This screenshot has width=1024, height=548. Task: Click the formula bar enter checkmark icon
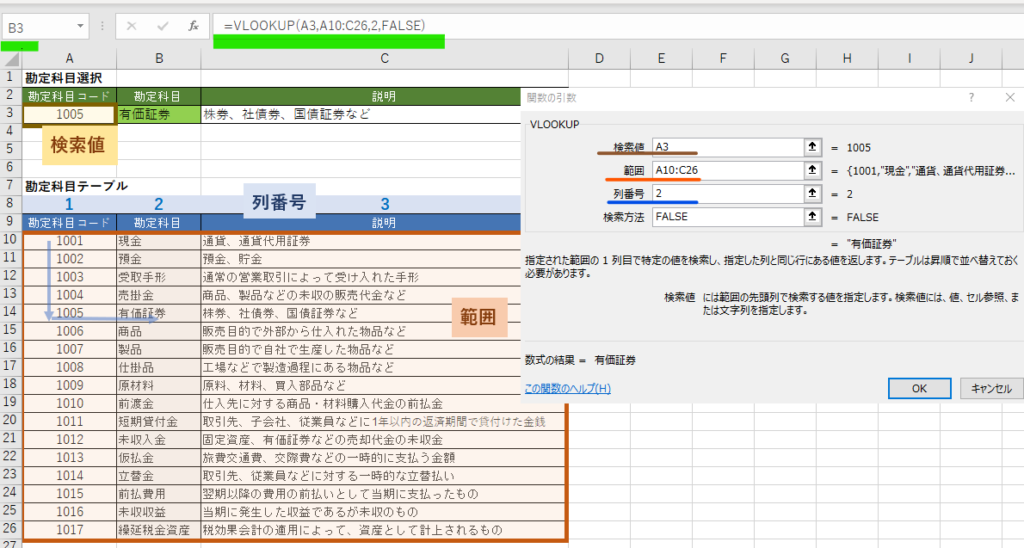point(163,27)
